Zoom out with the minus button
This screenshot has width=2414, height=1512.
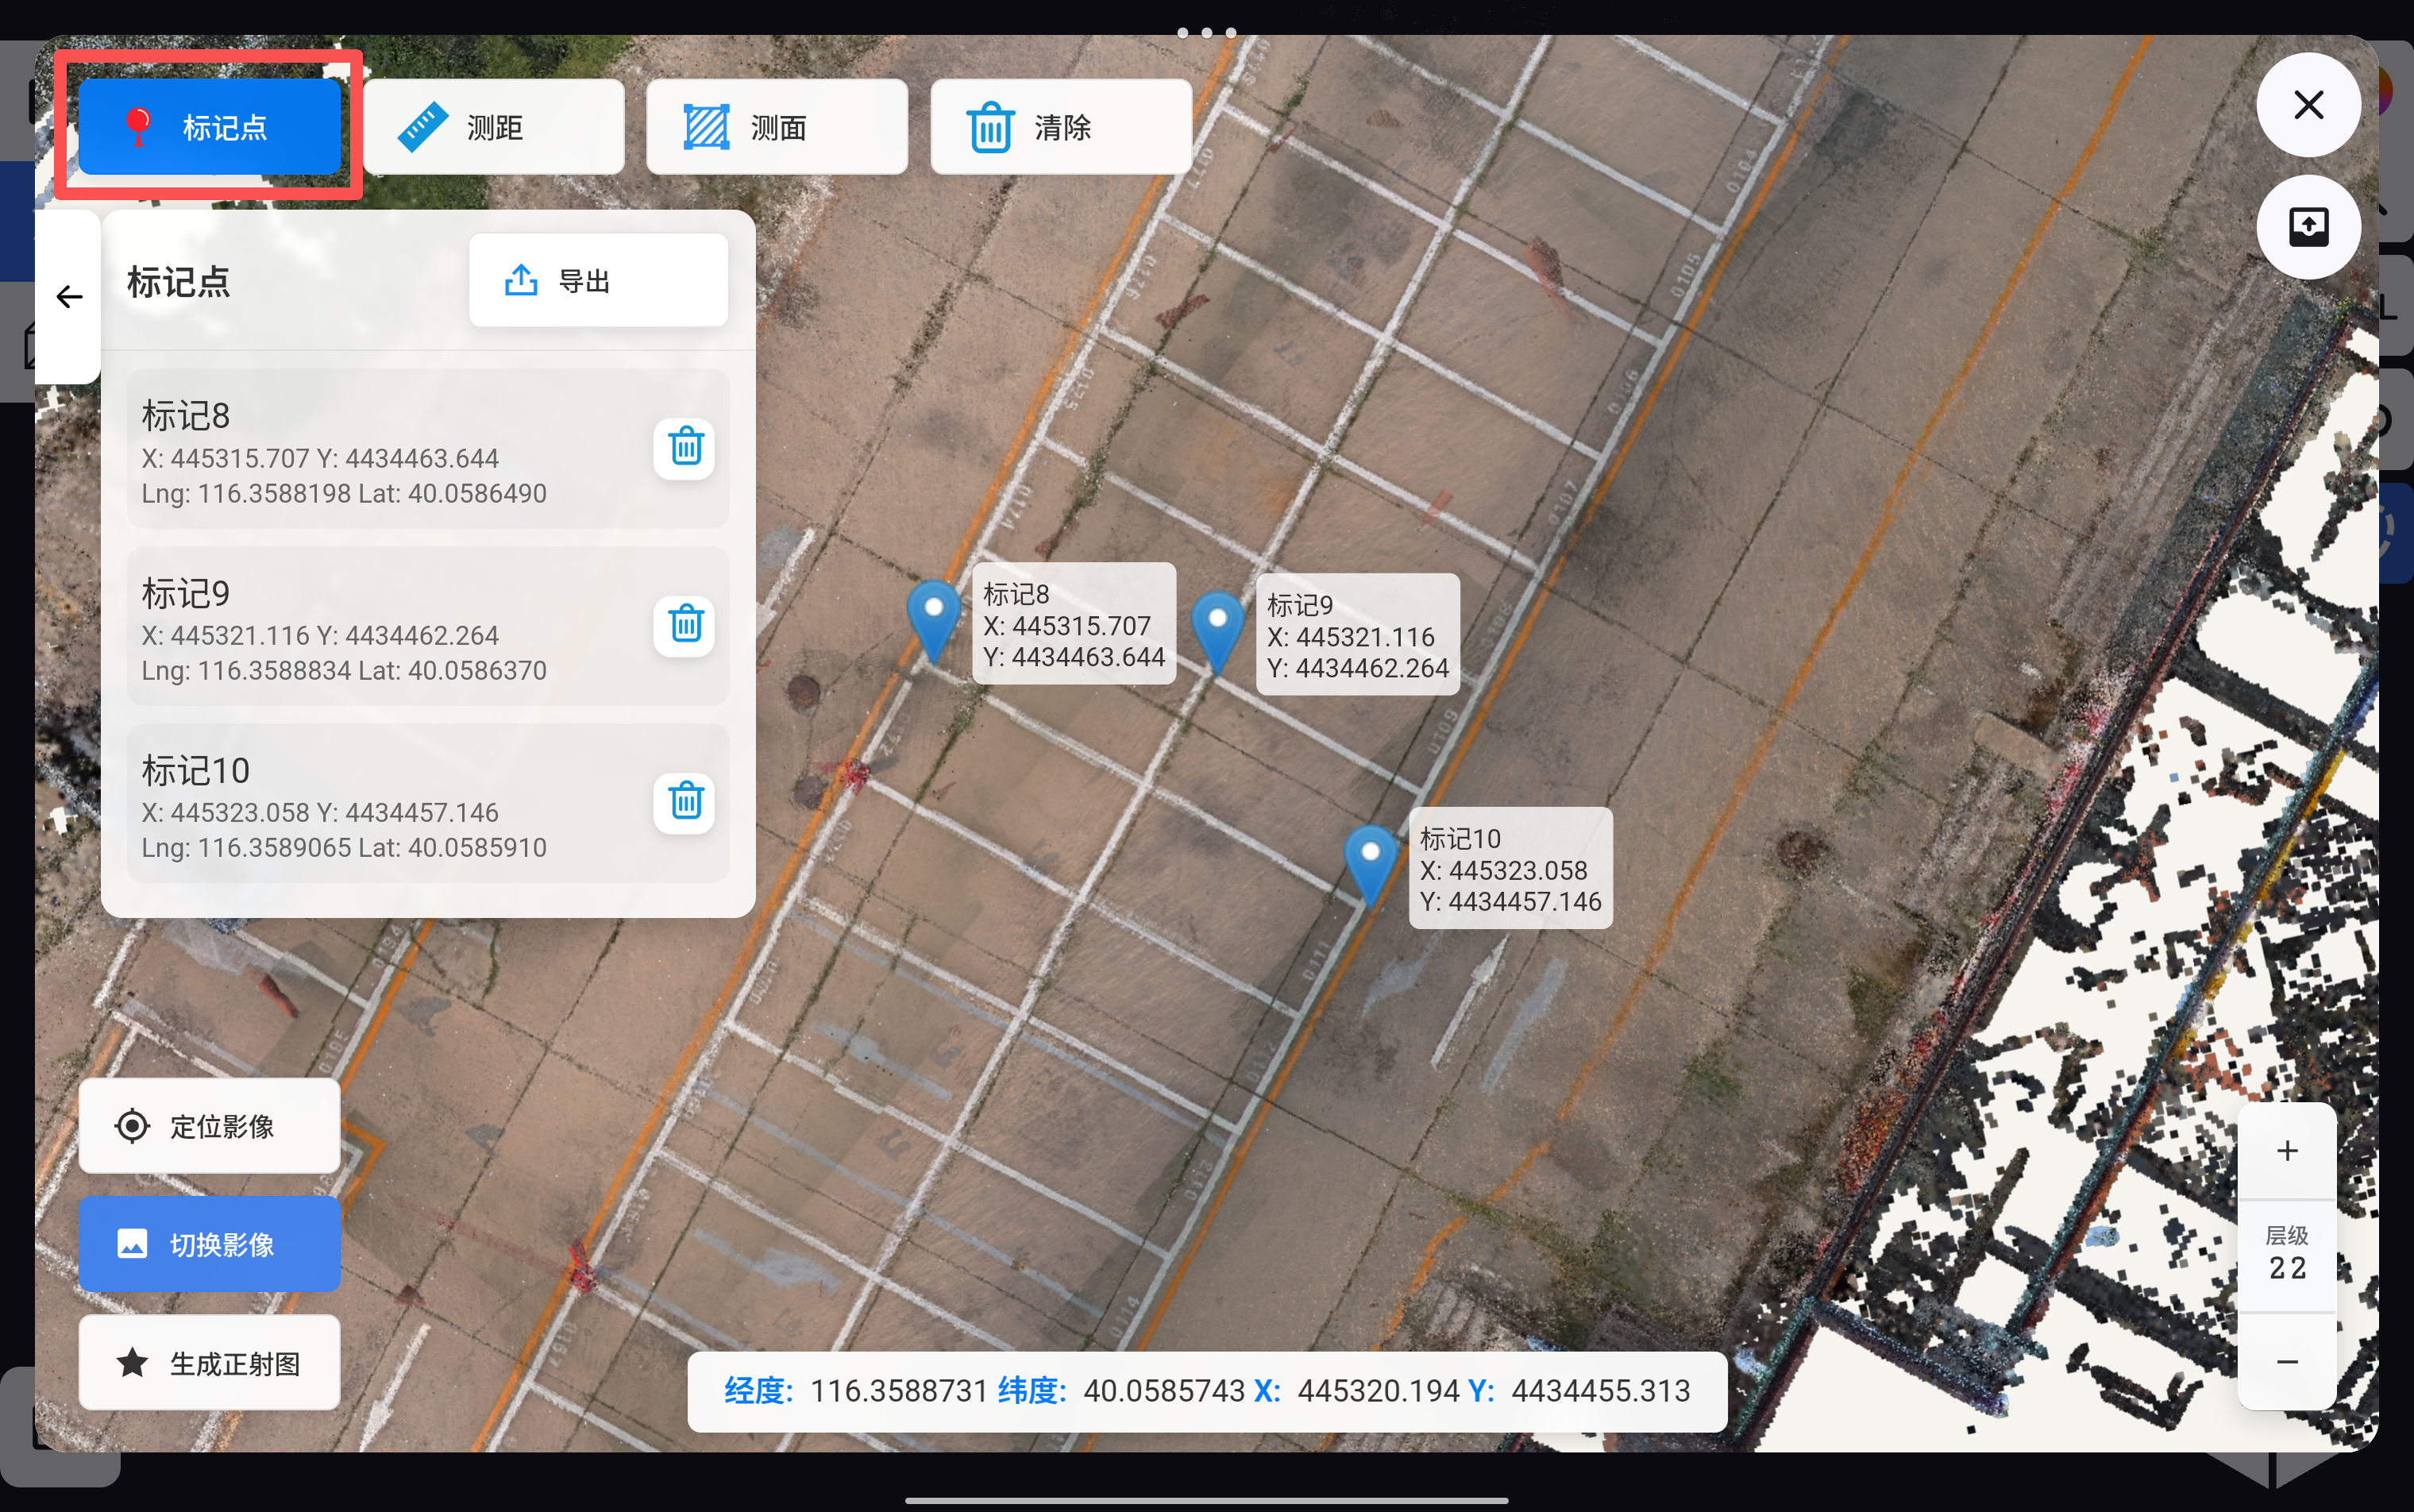click(2286, 1362)
